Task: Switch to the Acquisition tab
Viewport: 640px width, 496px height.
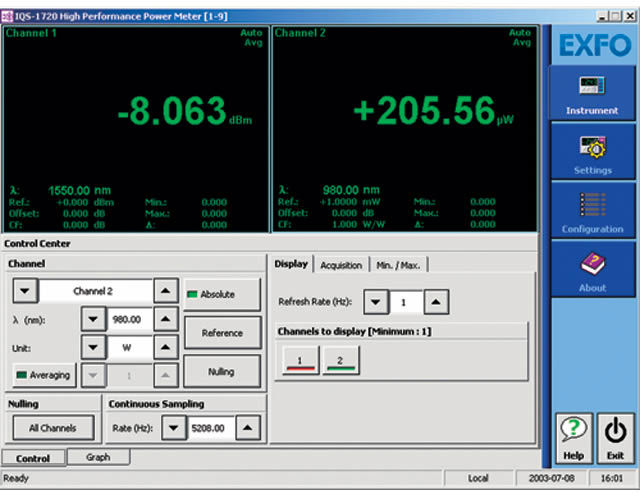Action: coord(341,265)
